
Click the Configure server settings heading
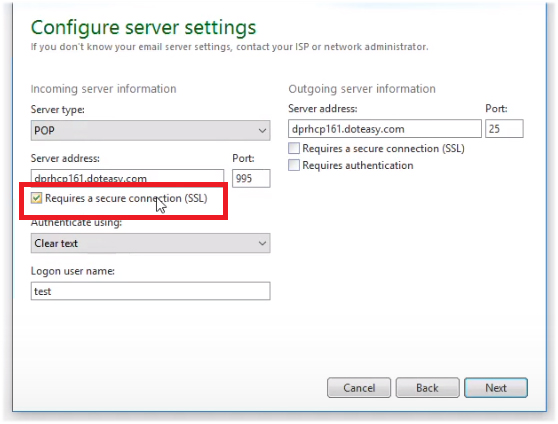click(143, 28)
